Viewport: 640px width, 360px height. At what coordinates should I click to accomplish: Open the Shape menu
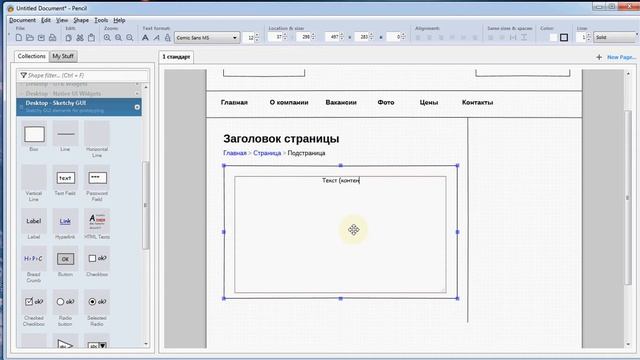[81, 20]
